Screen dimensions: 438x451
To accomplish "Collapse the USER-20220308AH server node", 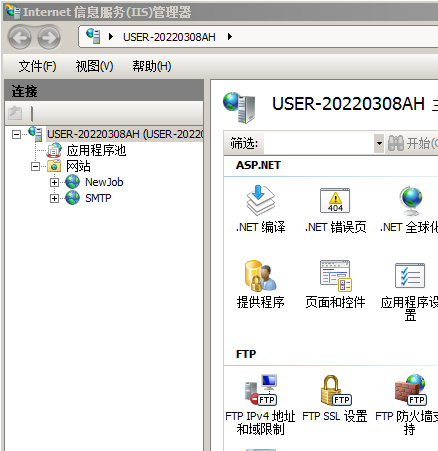I will click(16, 135).
